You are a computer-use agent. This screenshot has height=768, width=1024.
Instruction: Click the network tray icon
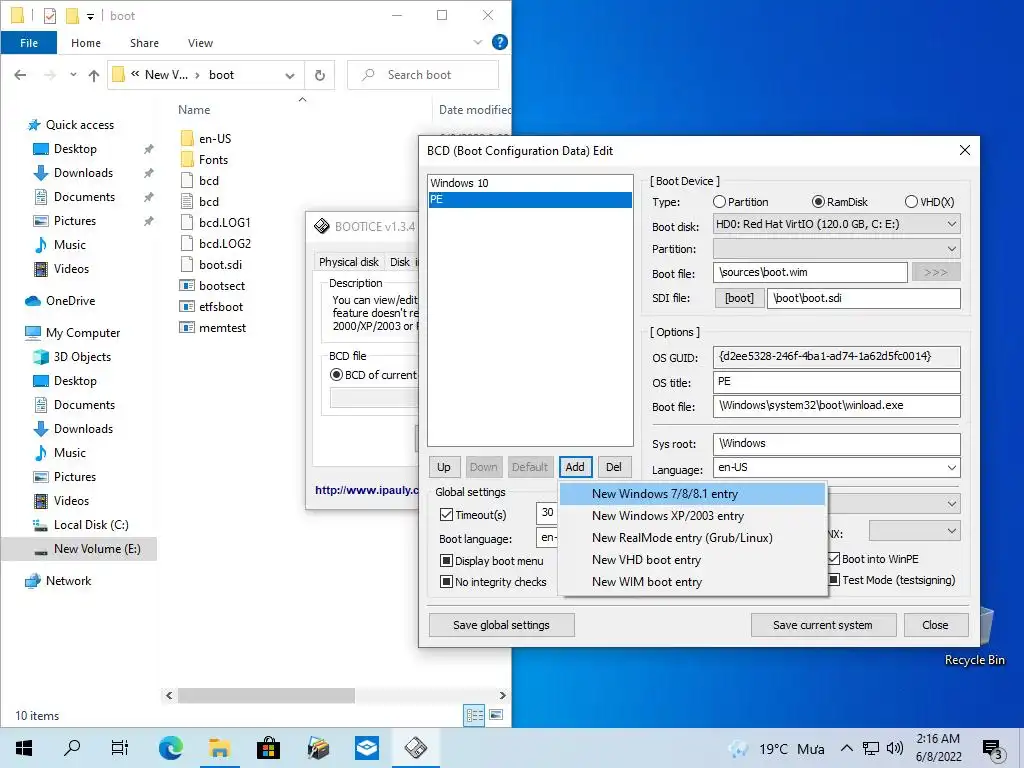point(871,748)
